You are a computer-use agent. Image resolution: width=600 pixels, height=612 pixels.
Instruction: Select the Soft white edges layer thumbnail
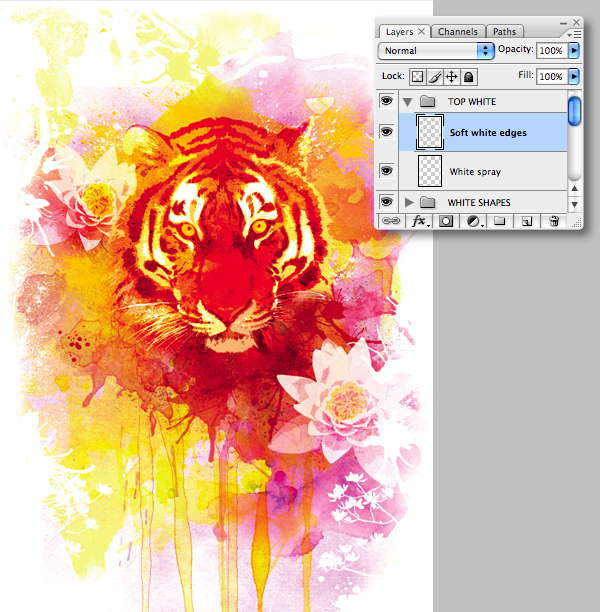tap(429, 132)
